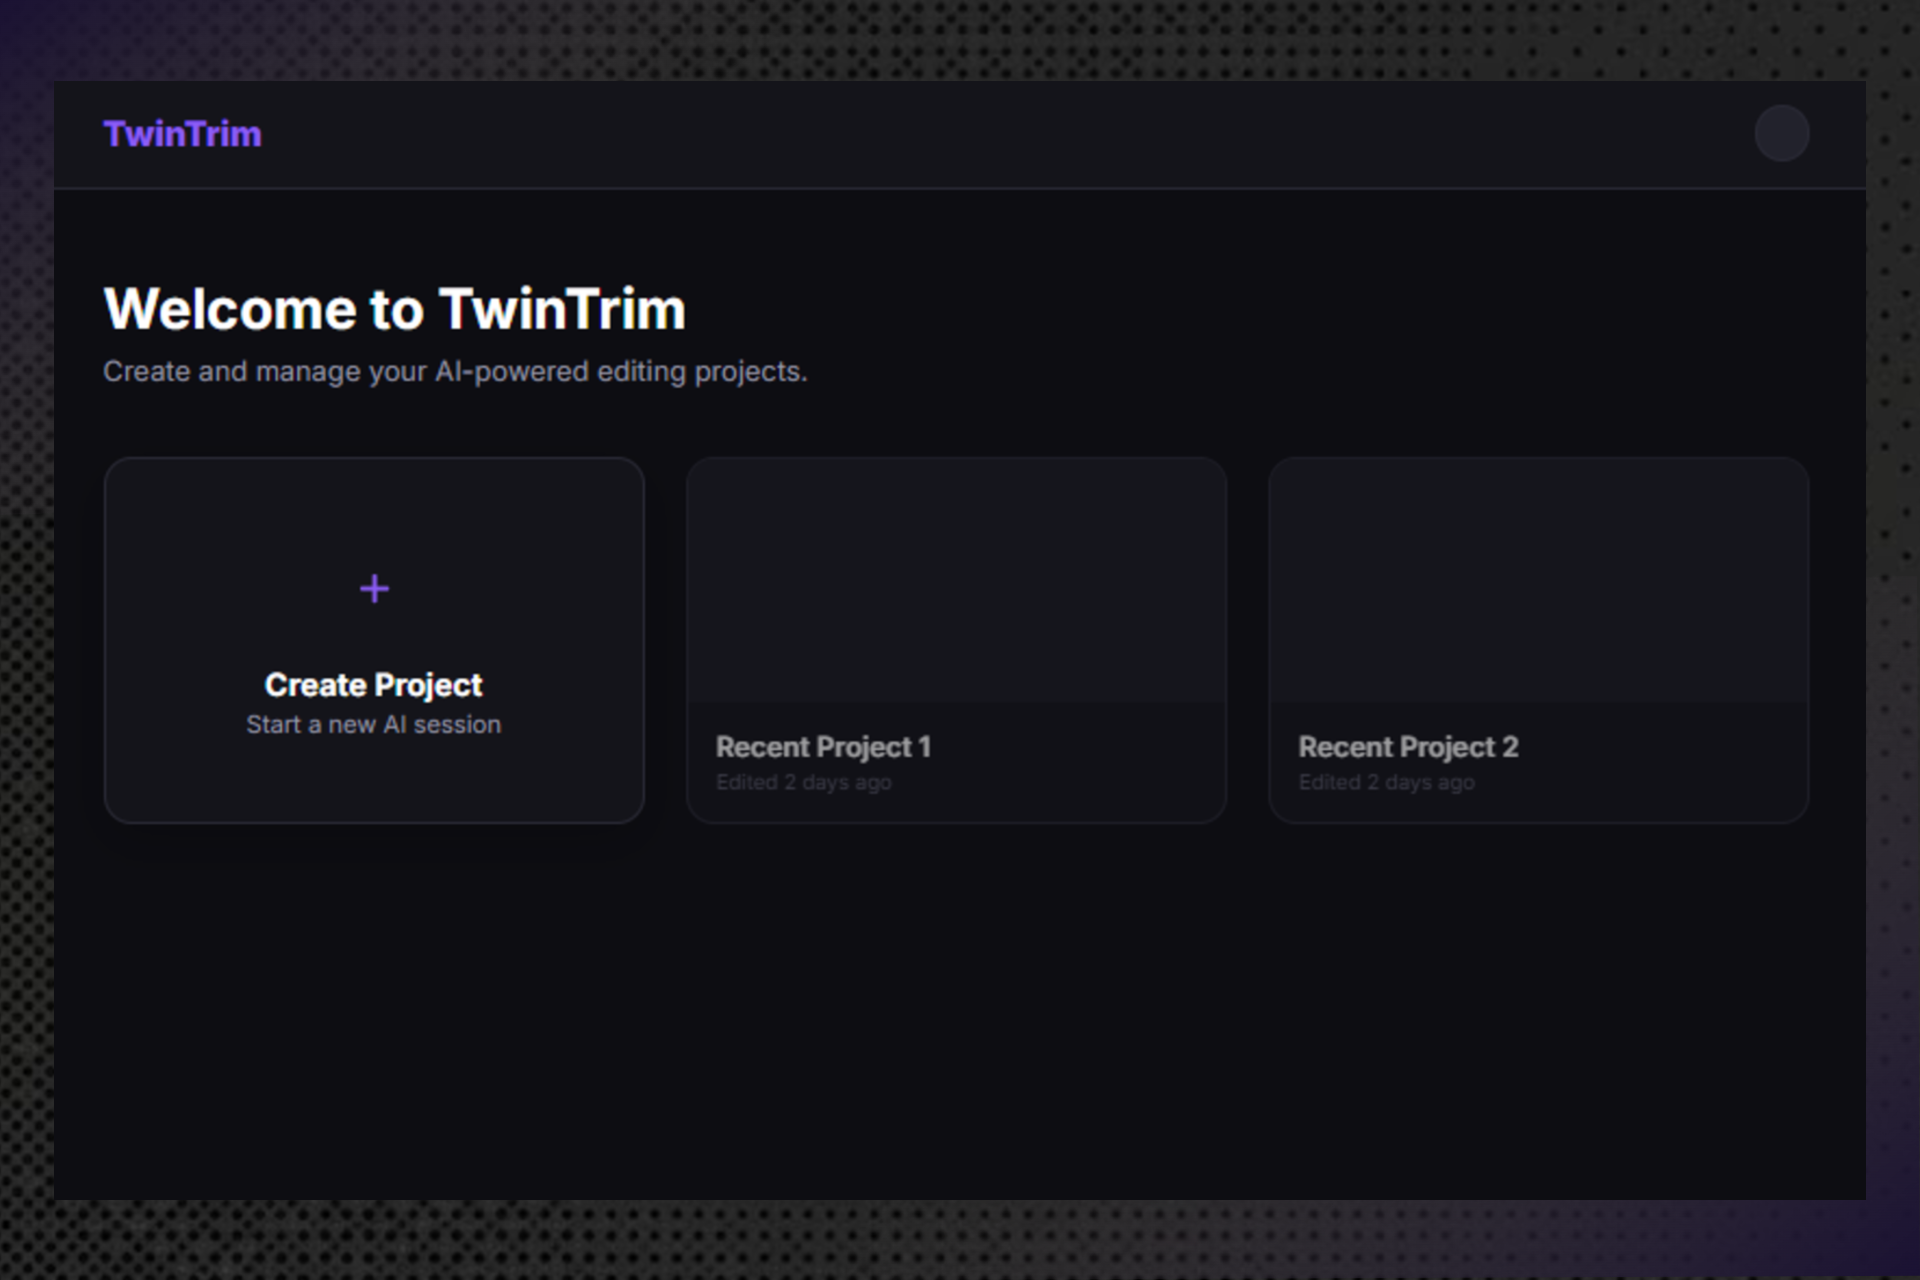
Task: Open the user avatar circle
Action: pyautogui.click(x=1781, y=133)
